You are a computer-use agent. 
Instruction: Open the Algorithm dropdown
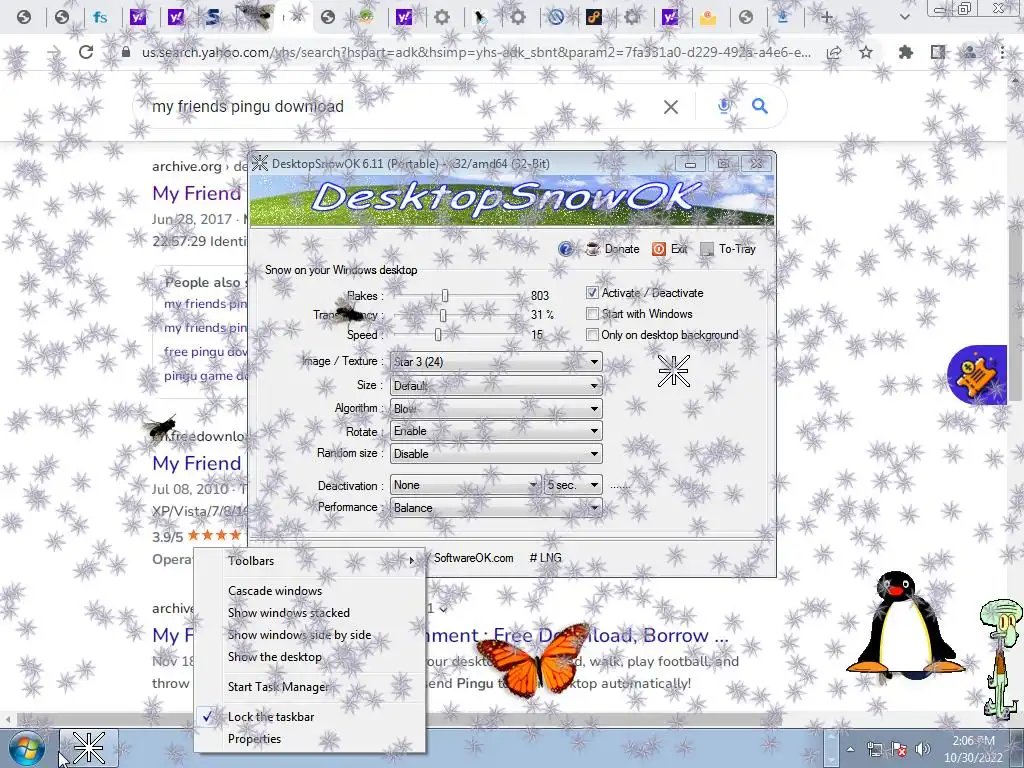click(496, 408)
